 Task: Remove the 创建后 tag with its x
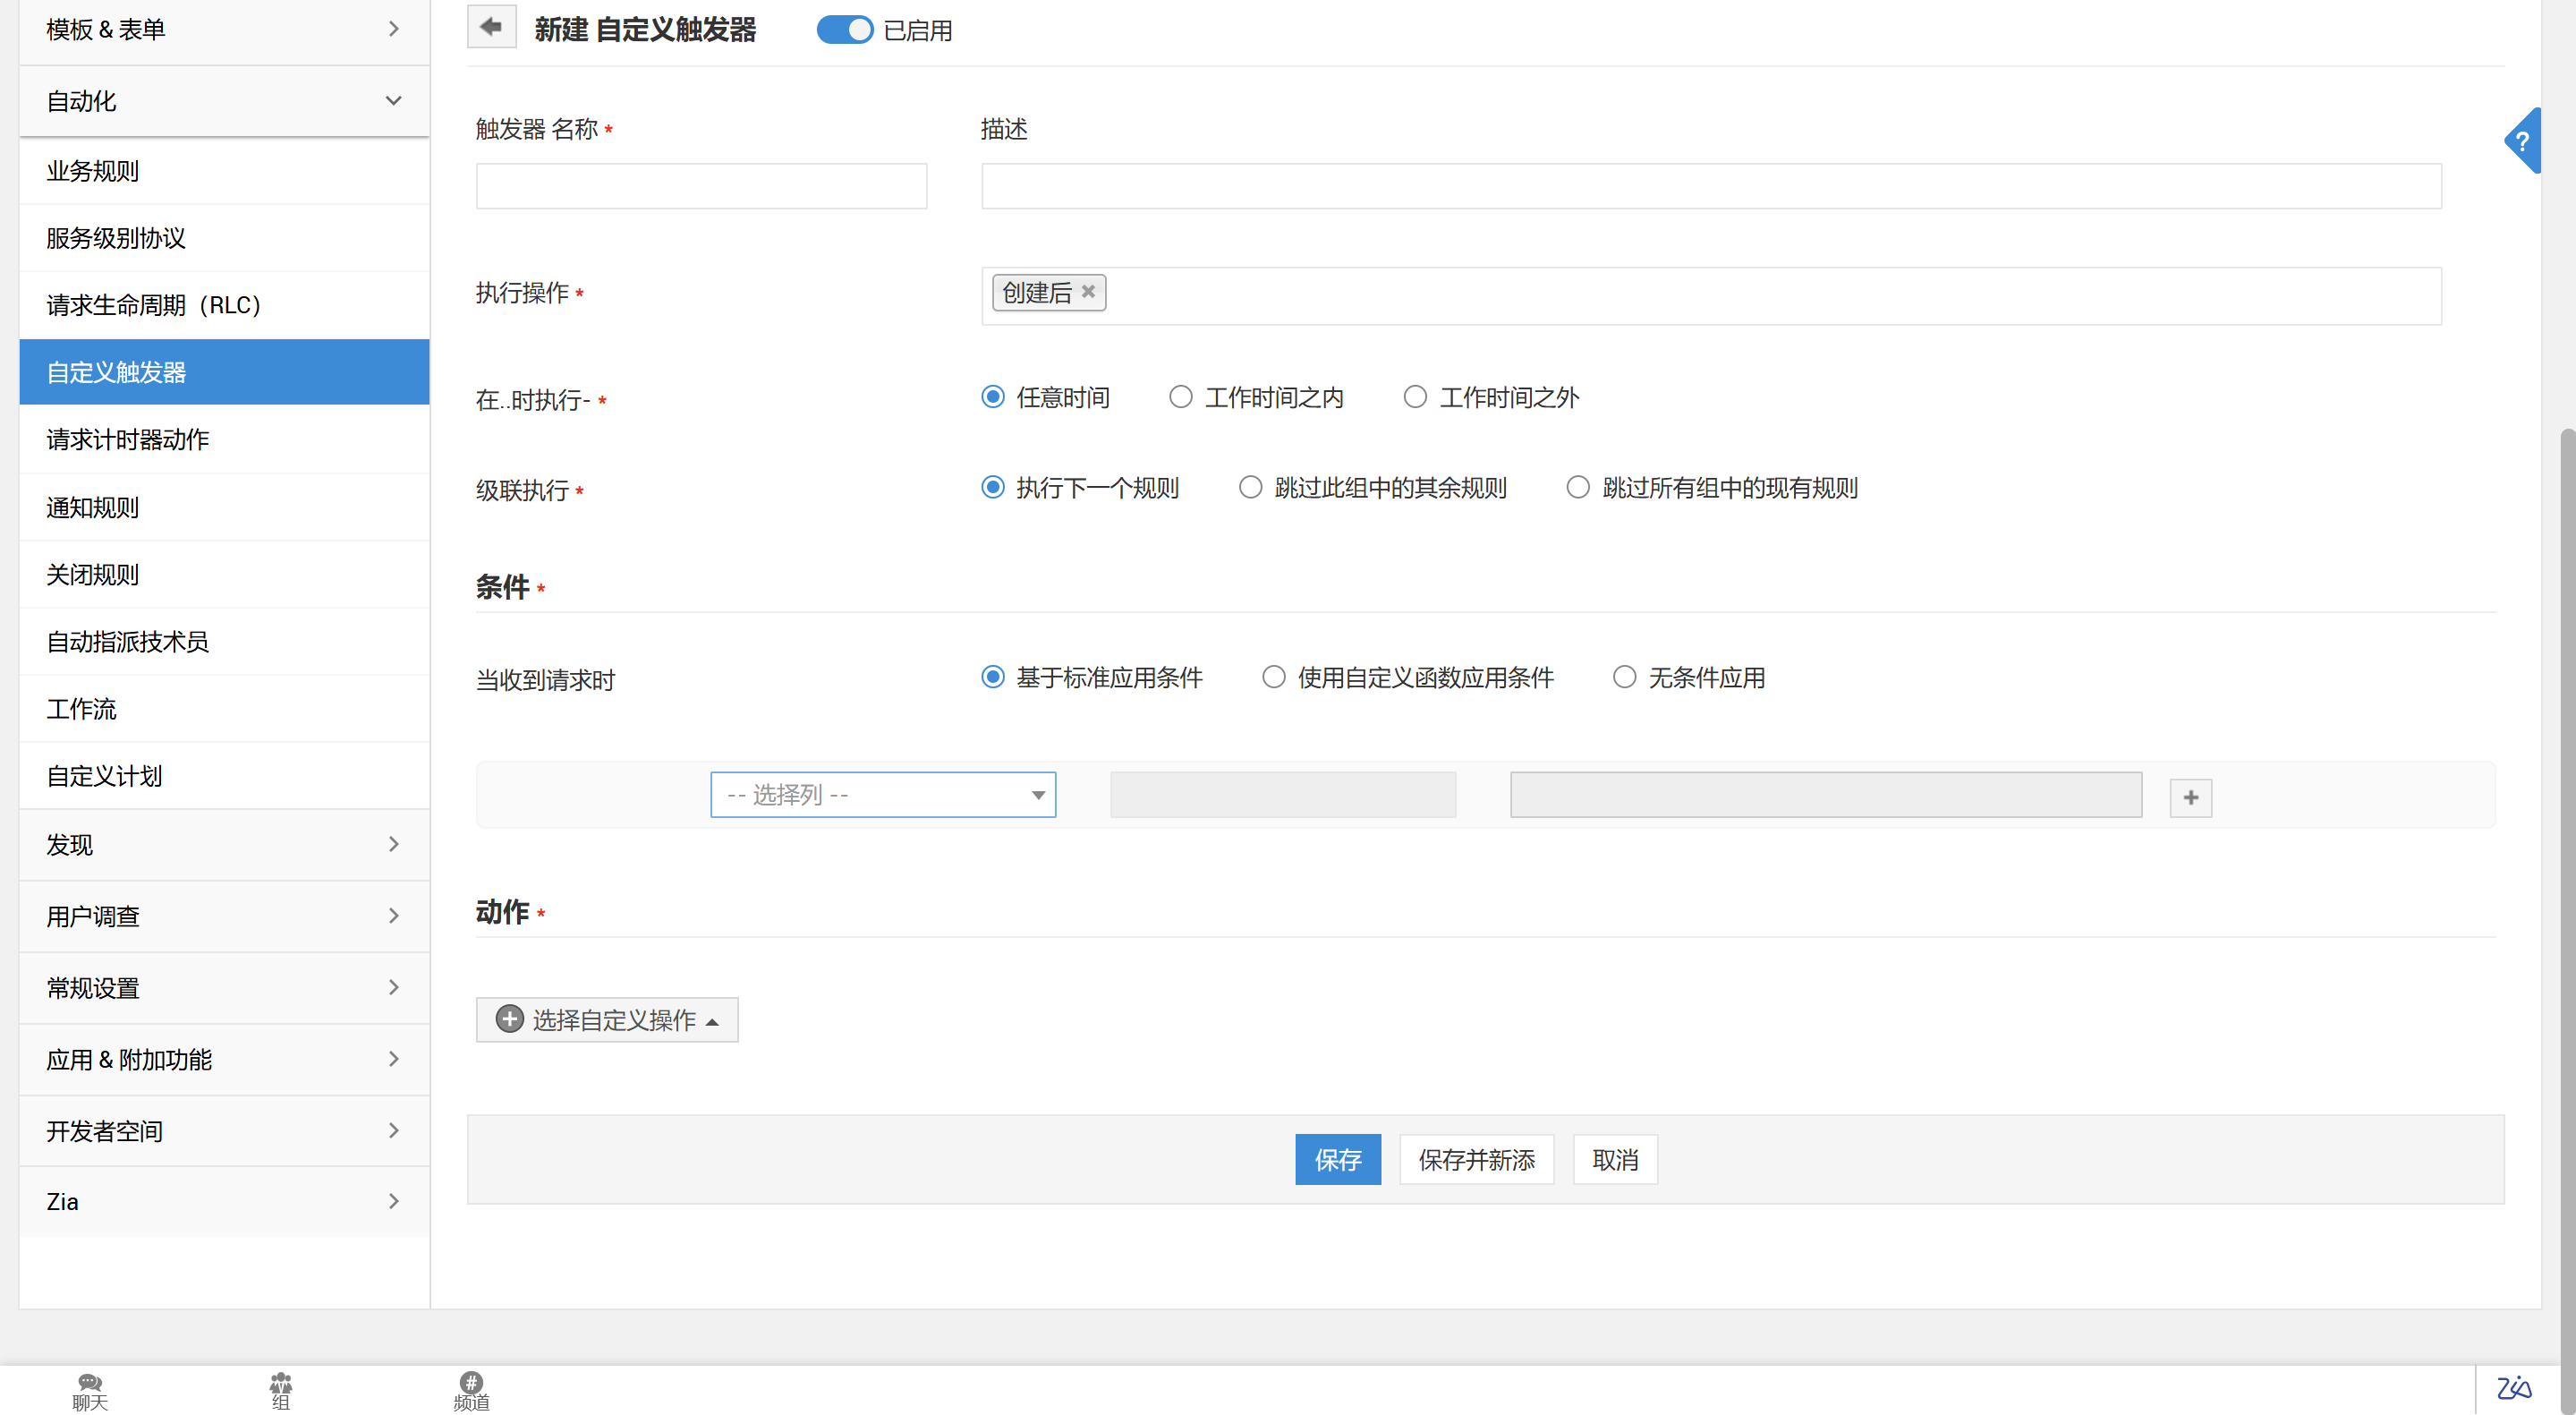(x=1088, y=291)
